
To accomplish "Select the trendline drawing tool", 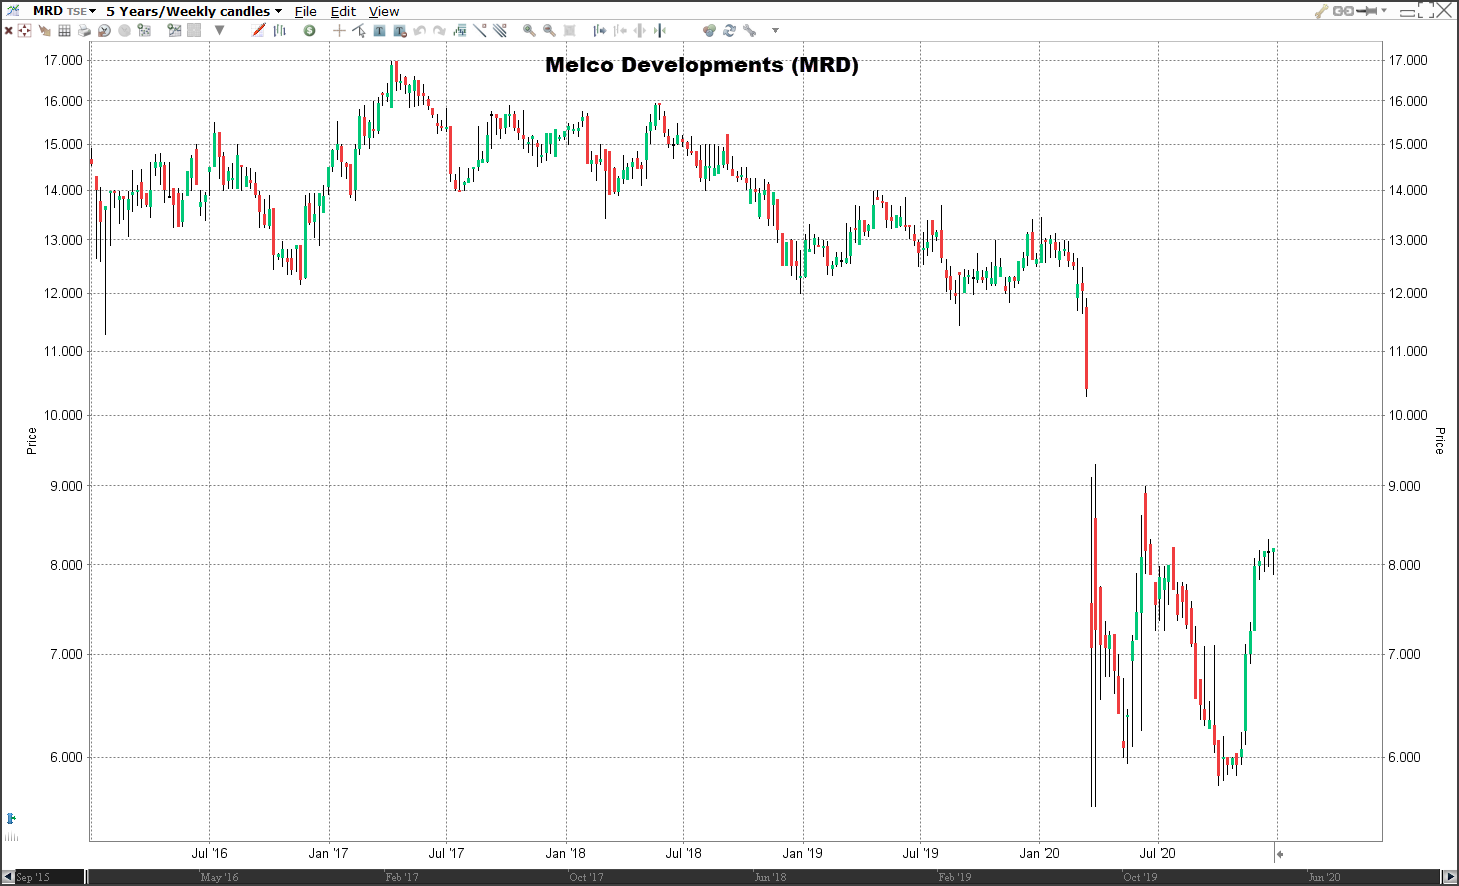I will pos(480,30).
